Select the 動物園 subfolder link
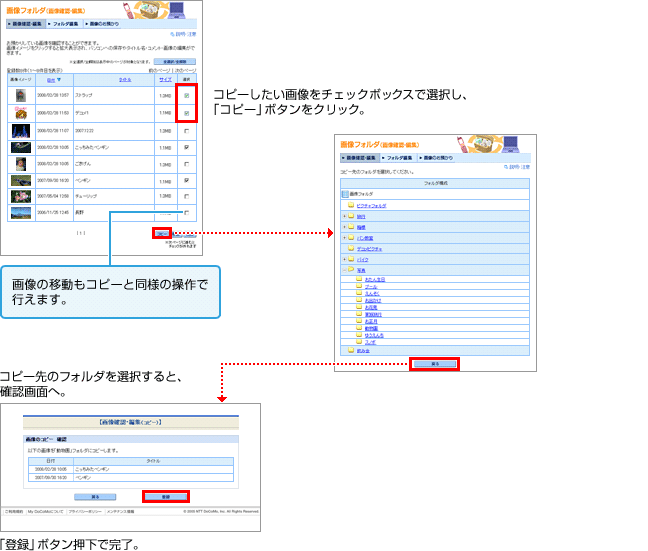This screenshot has height=551, width=648. click(371, 329)
